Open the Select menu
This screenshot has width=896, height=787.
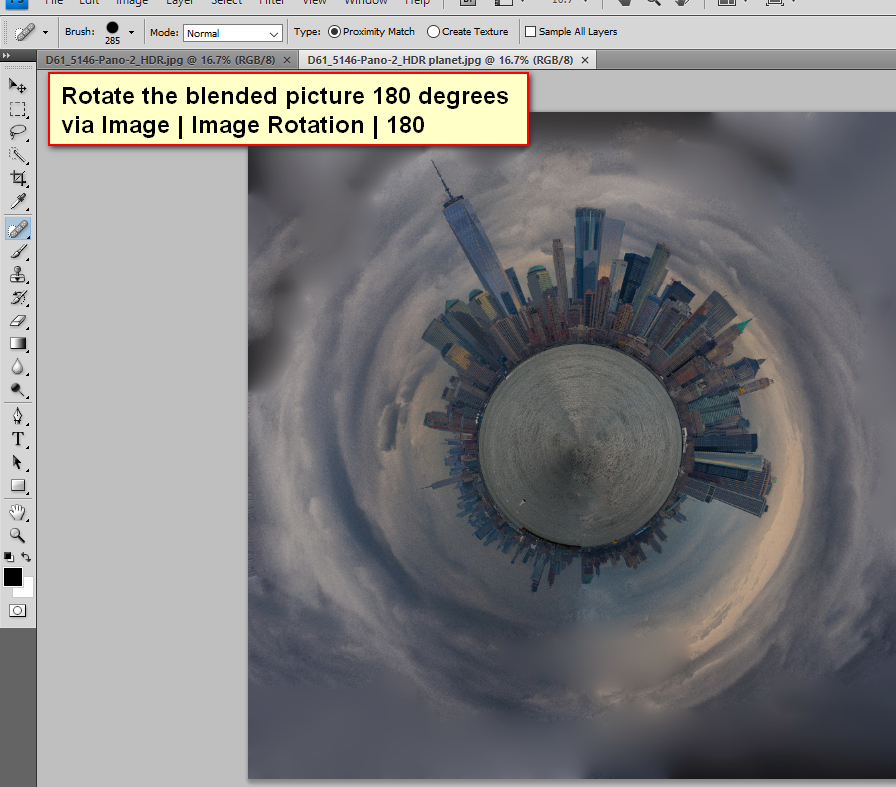click(227, 2)
